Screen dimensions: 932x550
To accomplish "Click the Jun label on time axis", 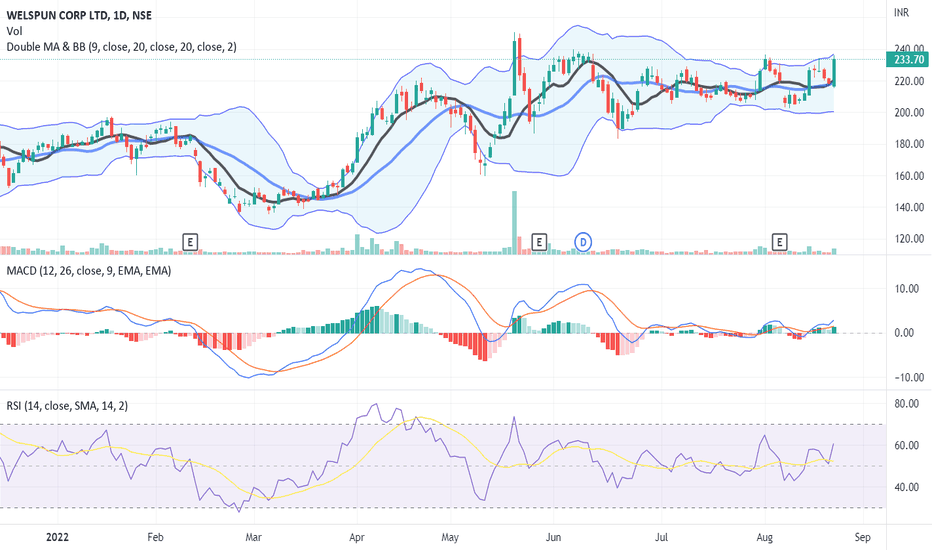I will [553, 538].
